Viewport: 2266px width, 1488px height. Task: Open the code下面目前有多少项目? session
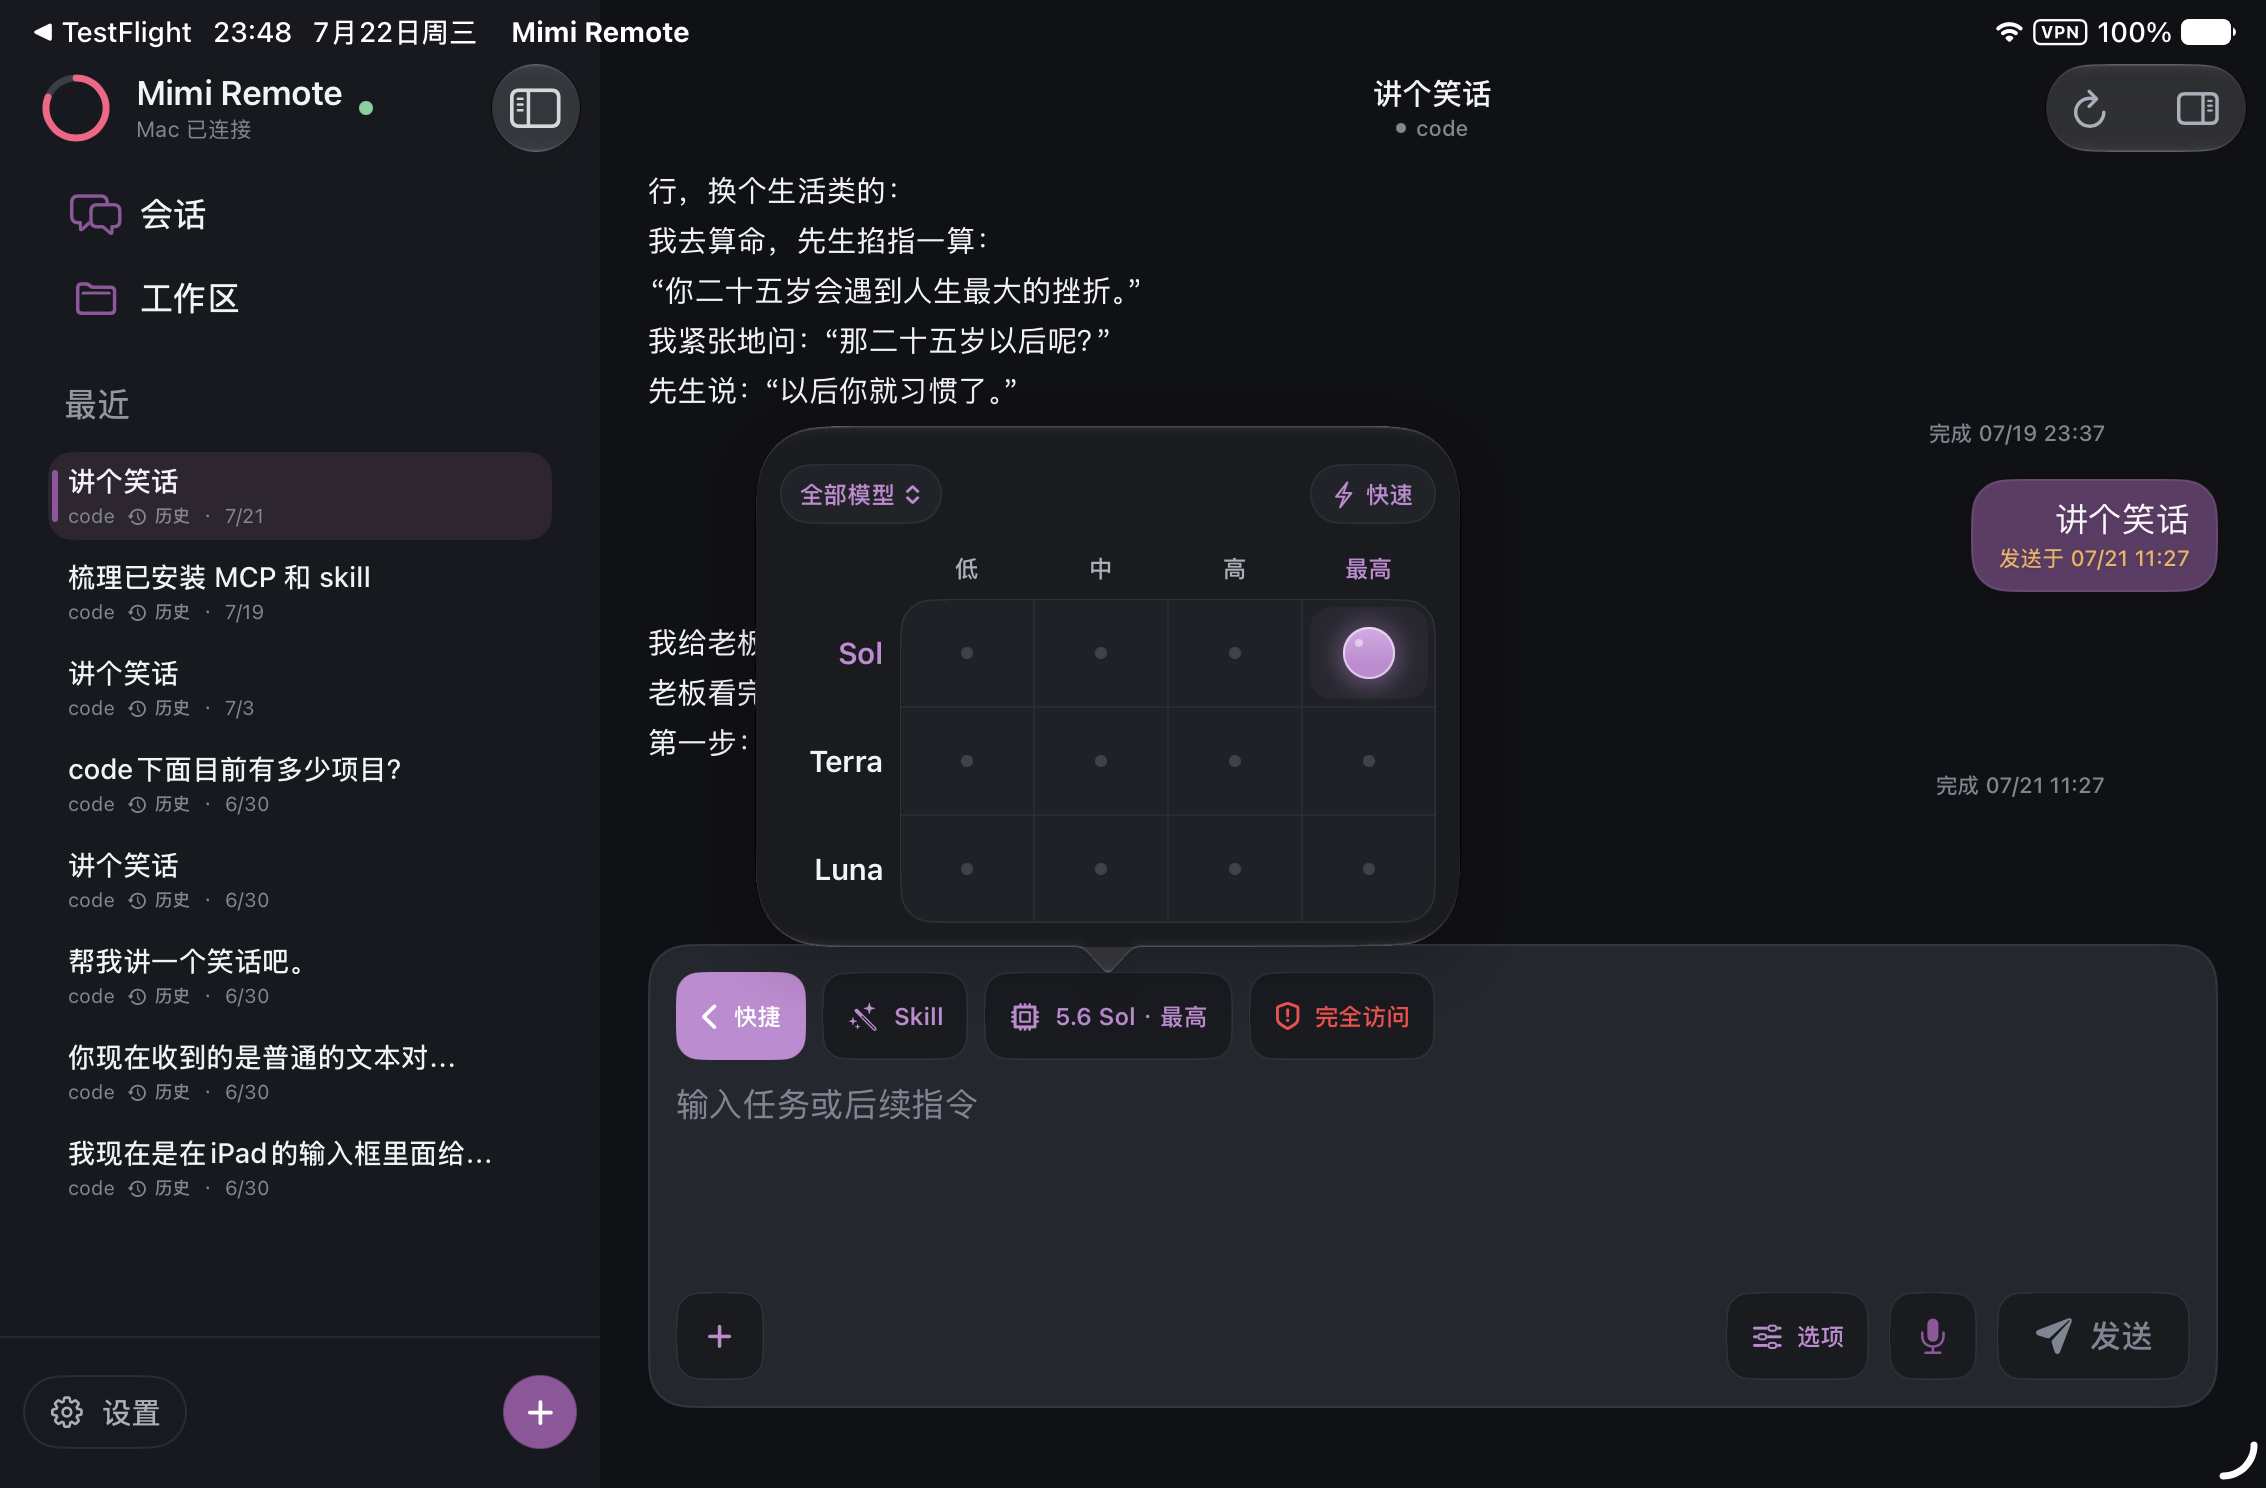click(x=301, y=784)
